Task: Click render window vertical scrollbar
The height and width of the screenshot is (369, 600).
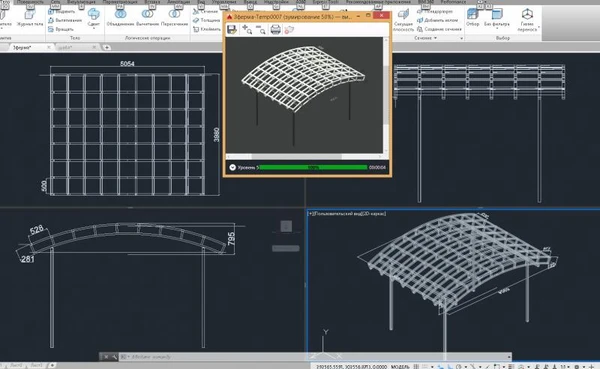Action: (x=386, y=95)
